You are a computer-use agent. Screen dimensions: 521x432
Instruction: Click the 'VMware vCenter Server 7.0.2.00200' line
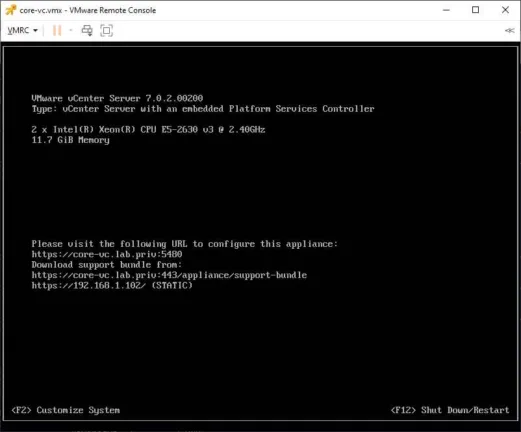pyautogui.click(x=117, y=98)
